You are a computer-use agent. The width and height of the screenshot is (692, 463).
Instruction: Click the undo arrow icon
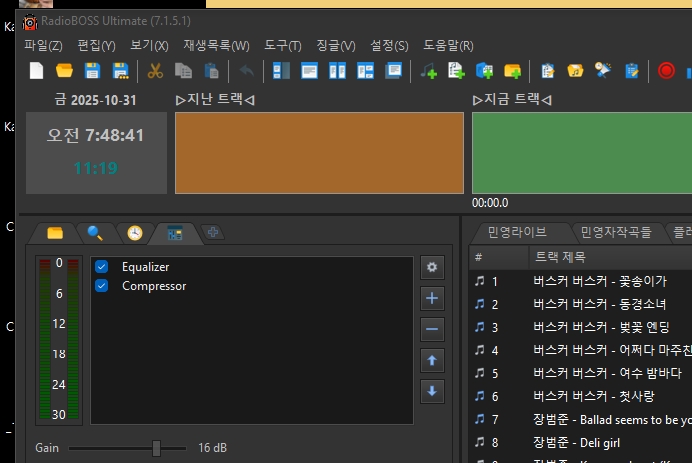pos(246,70)
